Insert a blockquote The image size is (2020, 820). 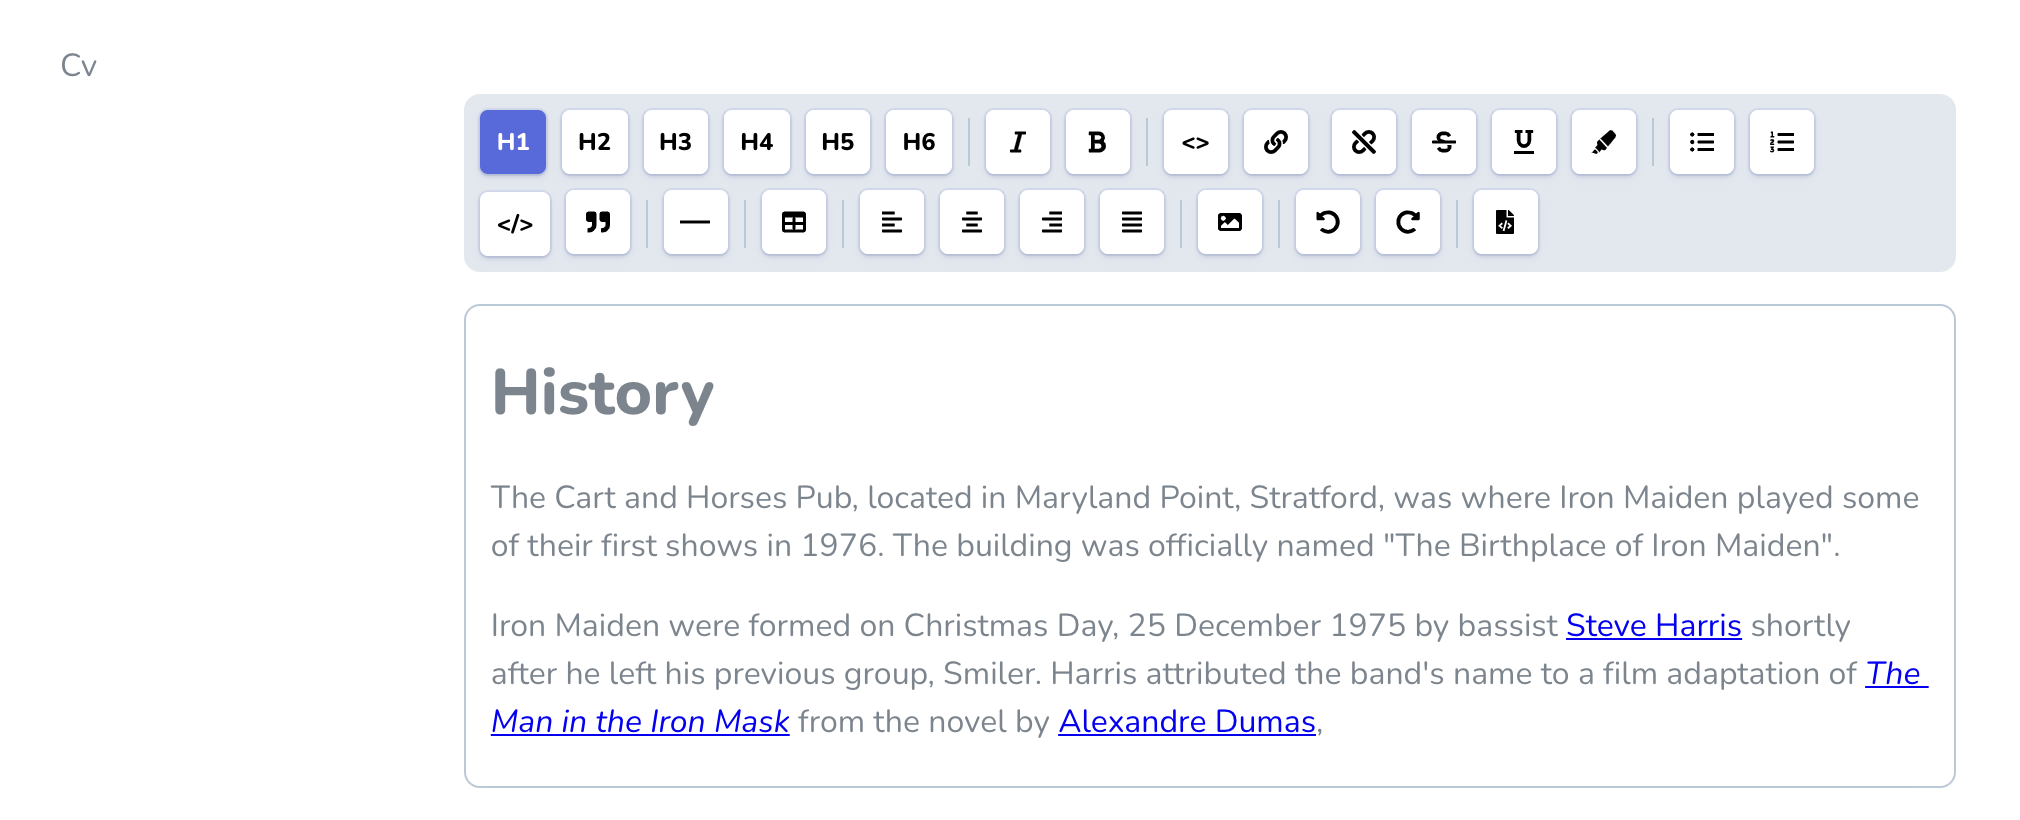coord(597,222)
